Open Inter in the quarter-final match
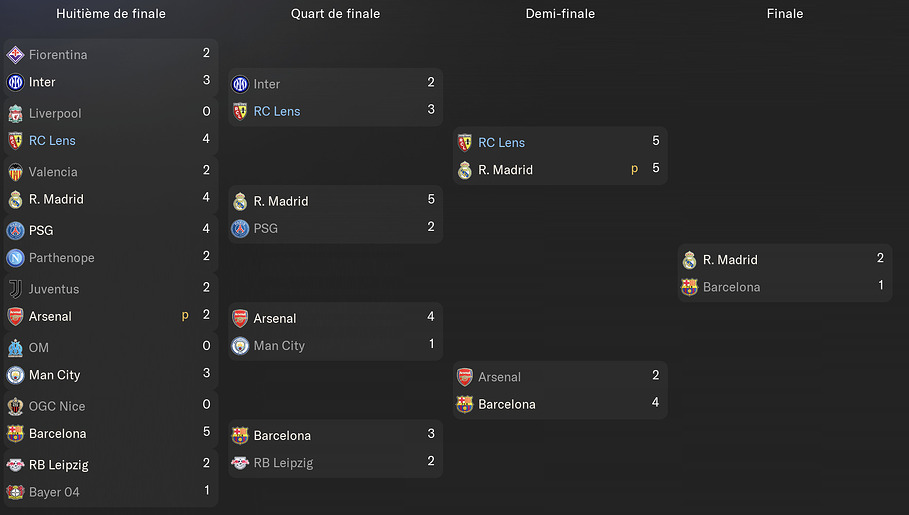 coord(267,84)
